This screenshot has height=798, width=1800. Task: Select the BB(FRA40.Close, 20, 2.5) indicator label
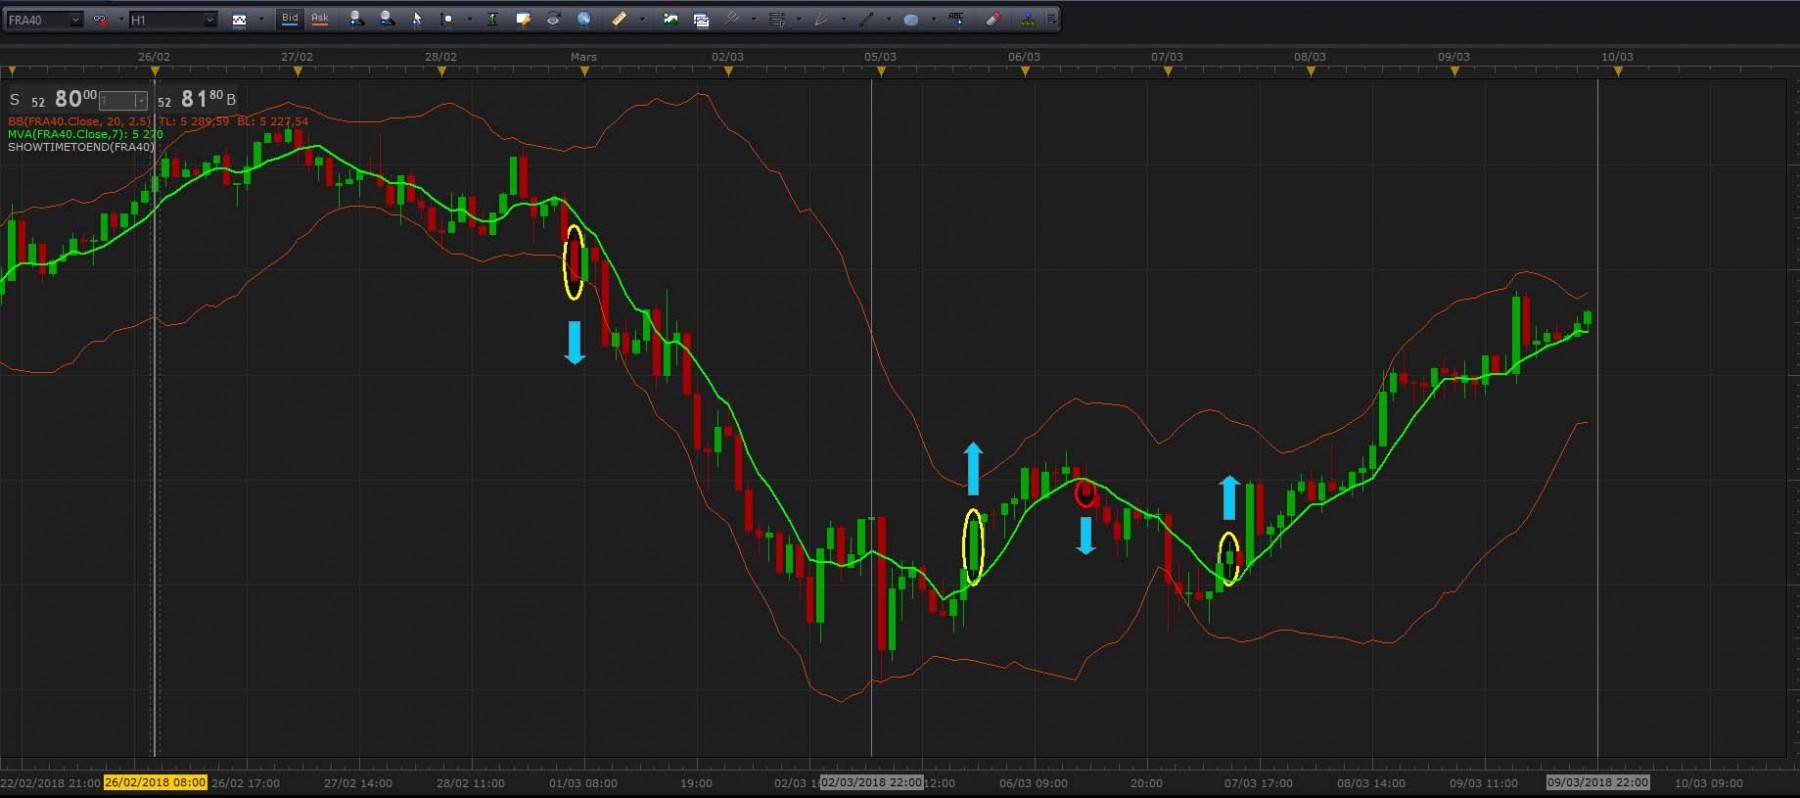(80, 121)
